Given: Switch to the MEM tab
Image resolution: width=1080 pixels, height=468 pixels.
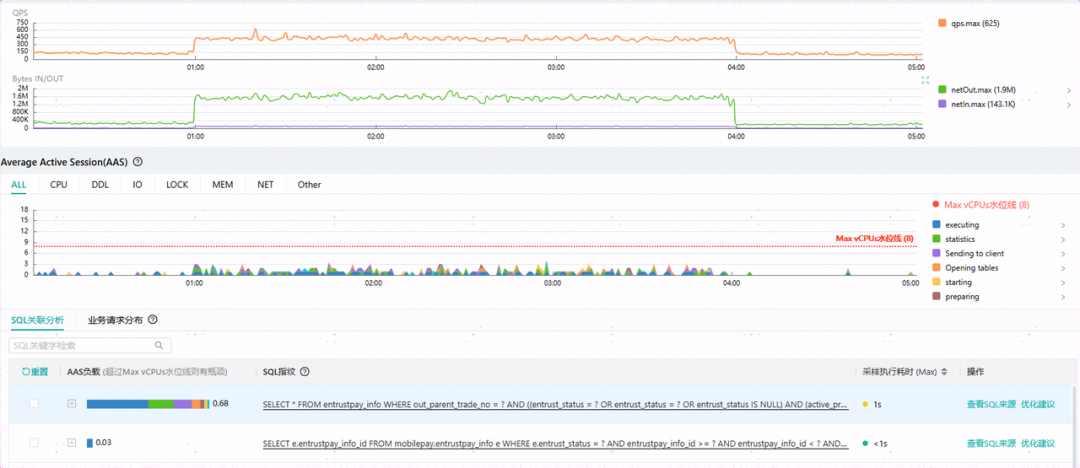Looking at the screenshot, I should [222, 185].
